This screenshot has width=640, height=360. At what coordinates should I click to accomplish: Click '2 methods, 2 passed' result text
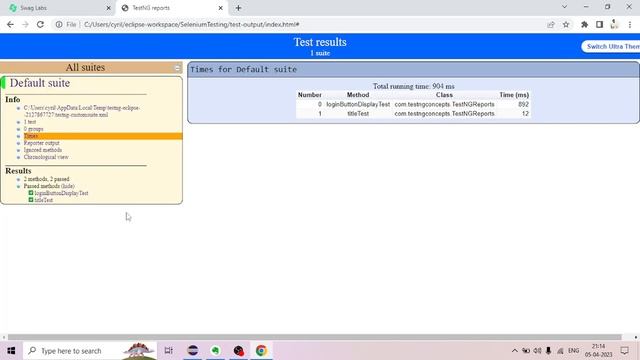tap(46, 179)
